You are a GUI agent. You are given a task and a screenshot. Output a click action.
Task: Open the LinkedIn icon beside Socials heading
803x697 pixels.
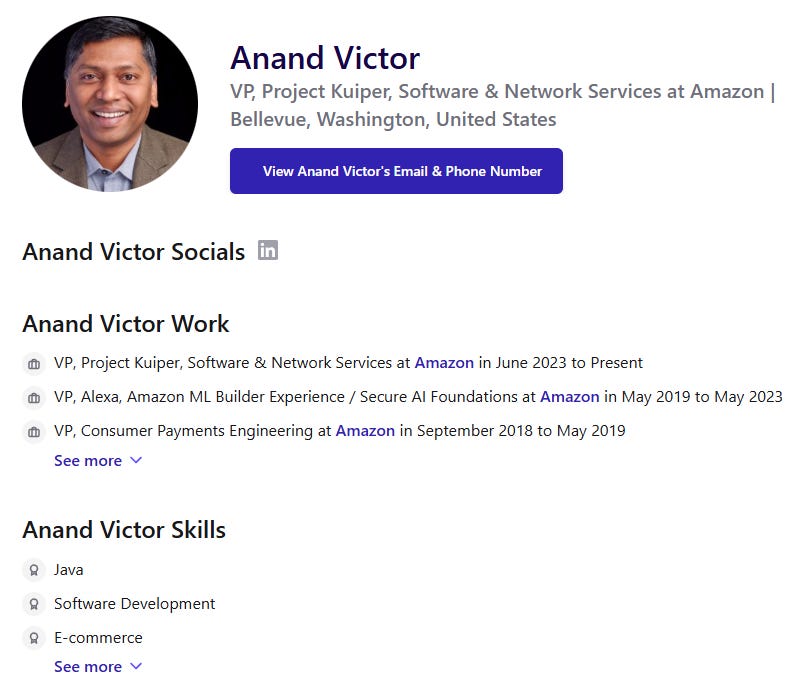click(x=267, y=250)
